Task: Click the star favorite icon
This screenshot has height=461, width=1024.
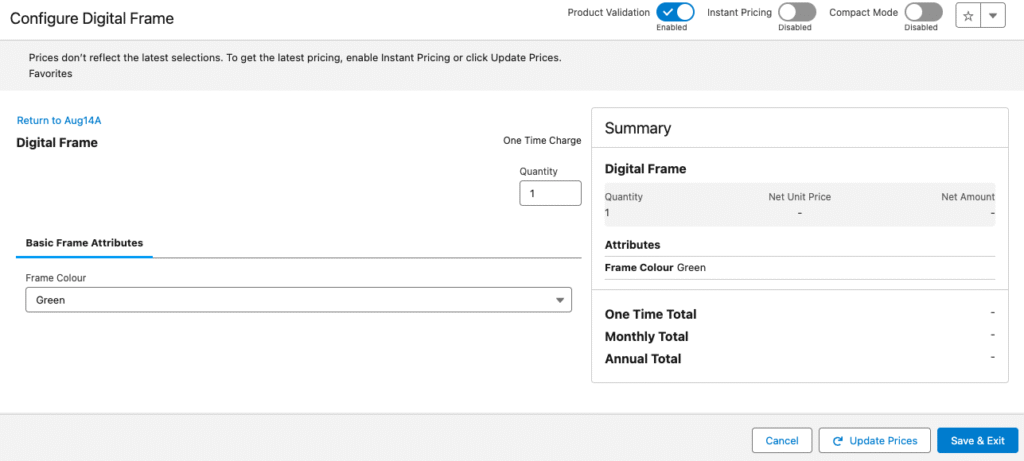Action: pos(968,16)
